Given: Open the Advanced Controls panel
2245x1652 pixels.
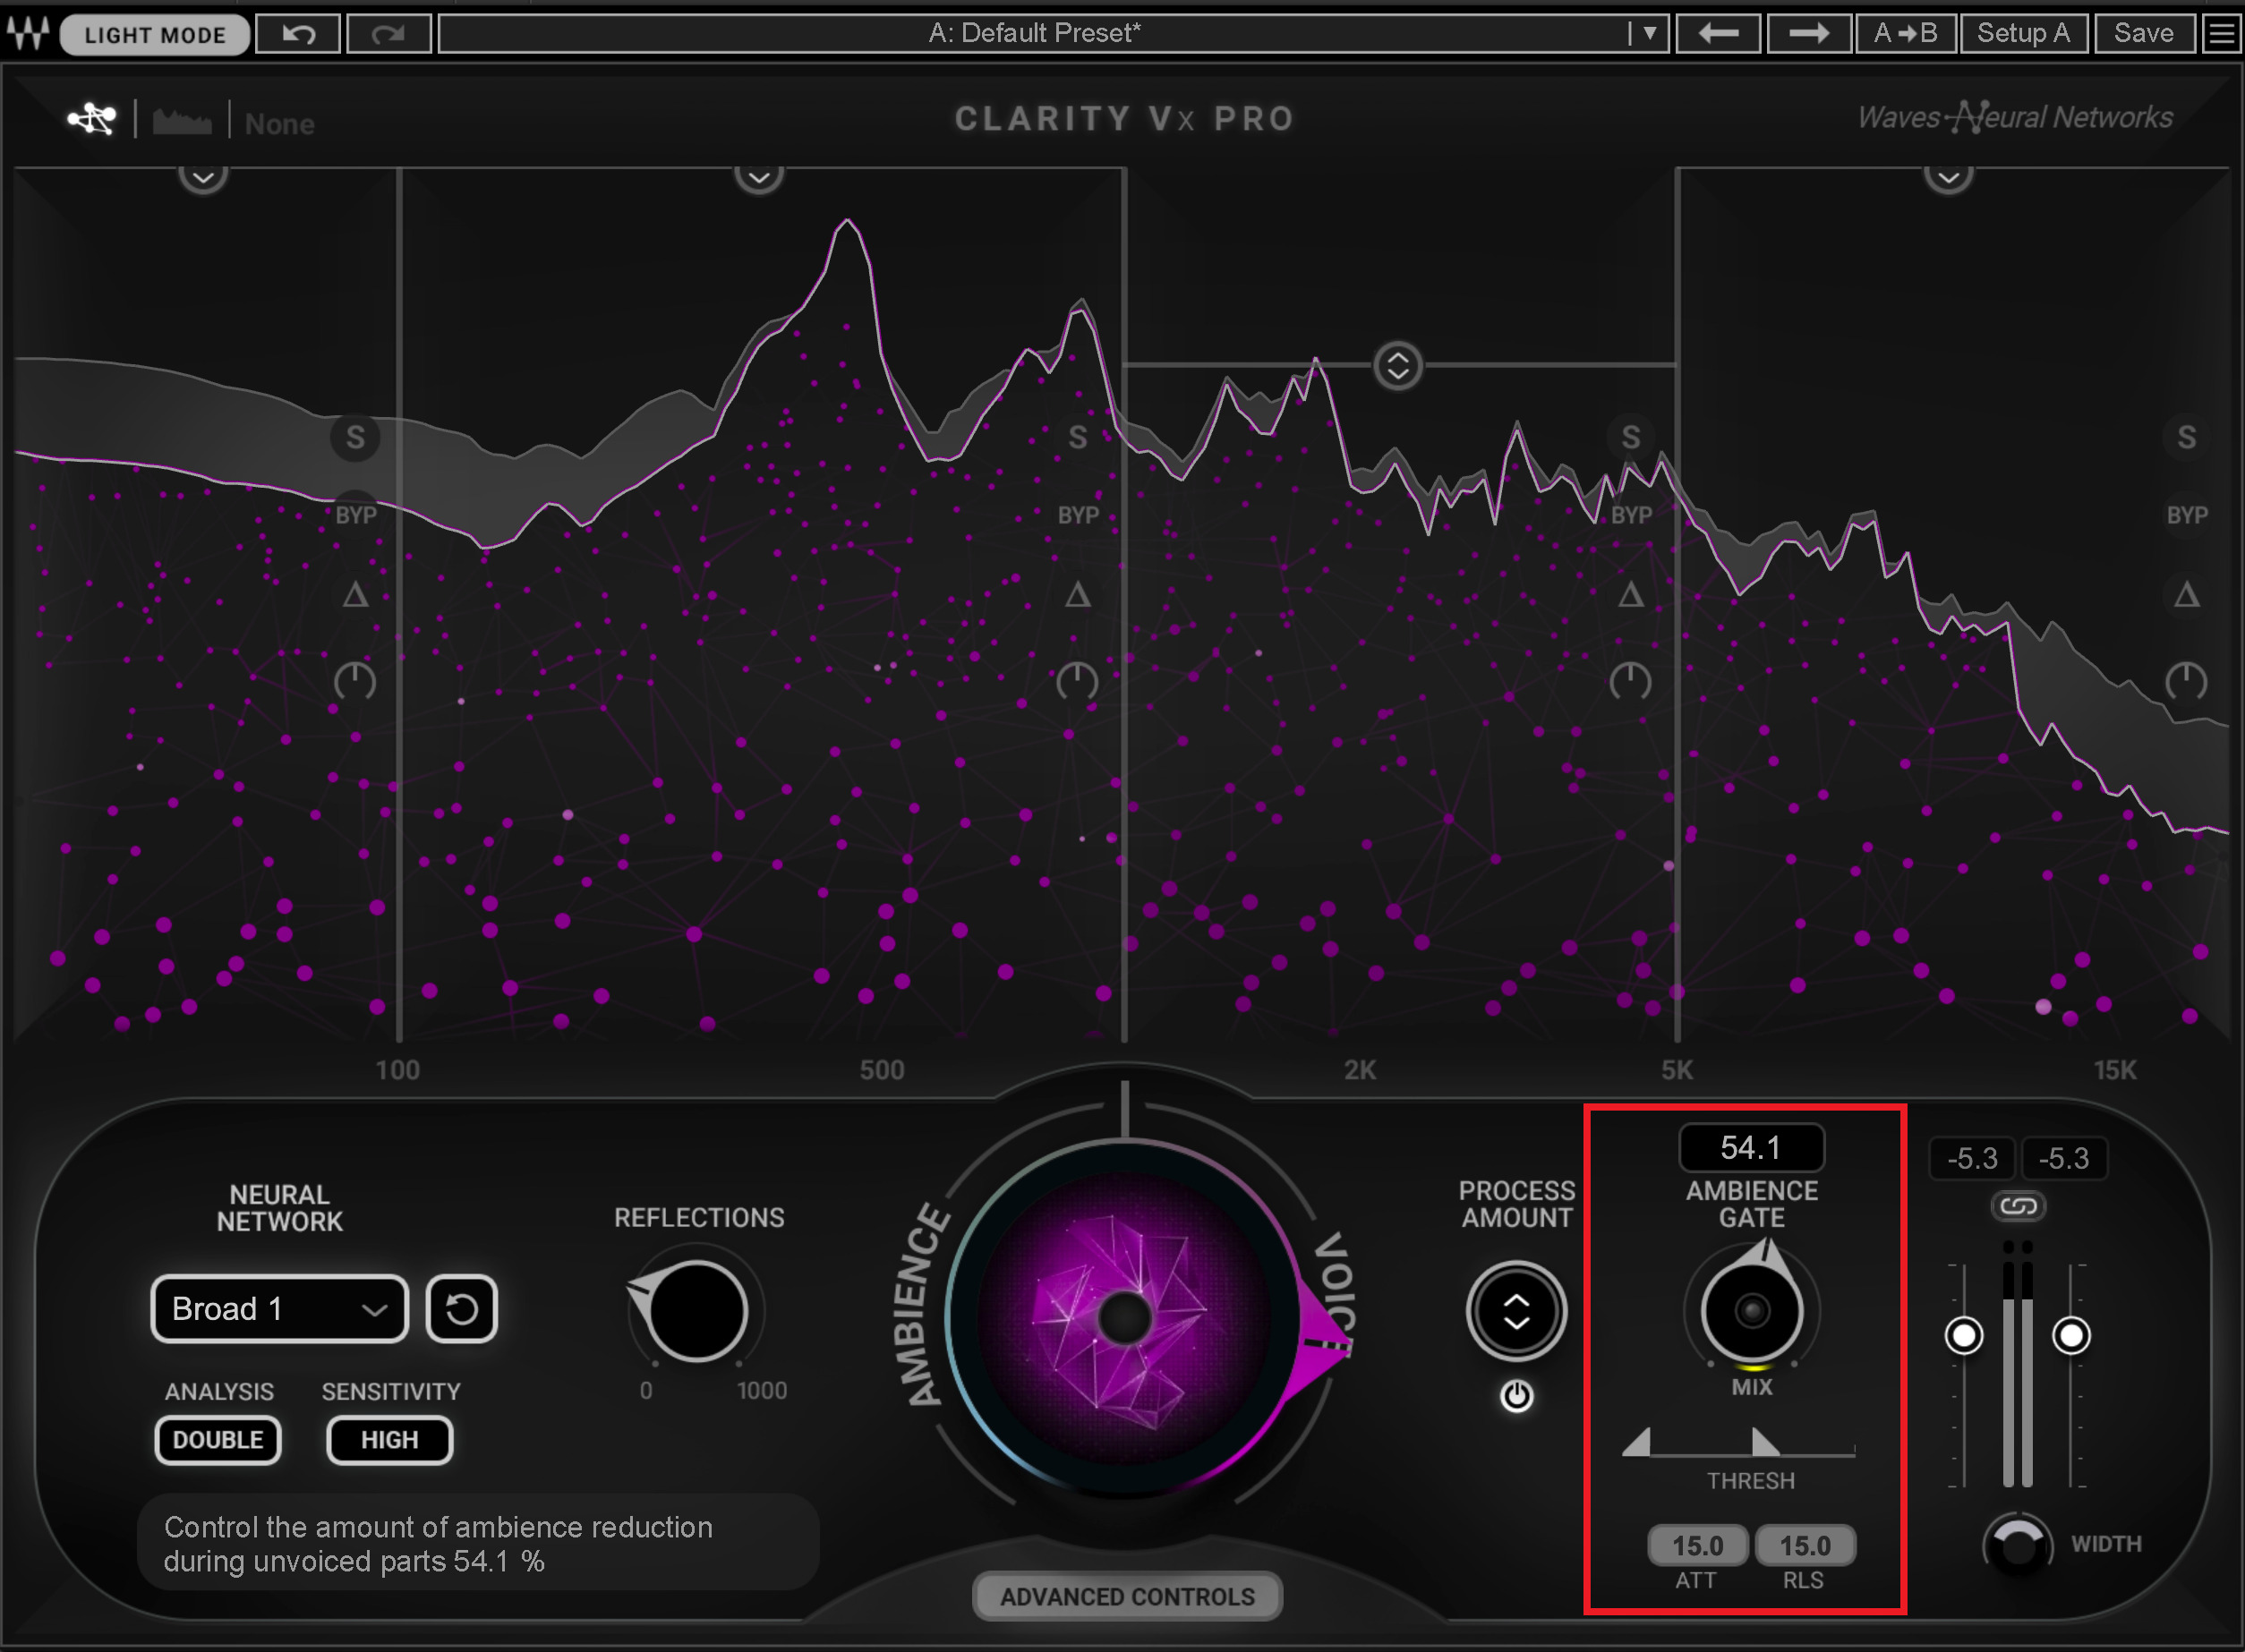Looking at the screenshot, I should pos(1127,1597).
